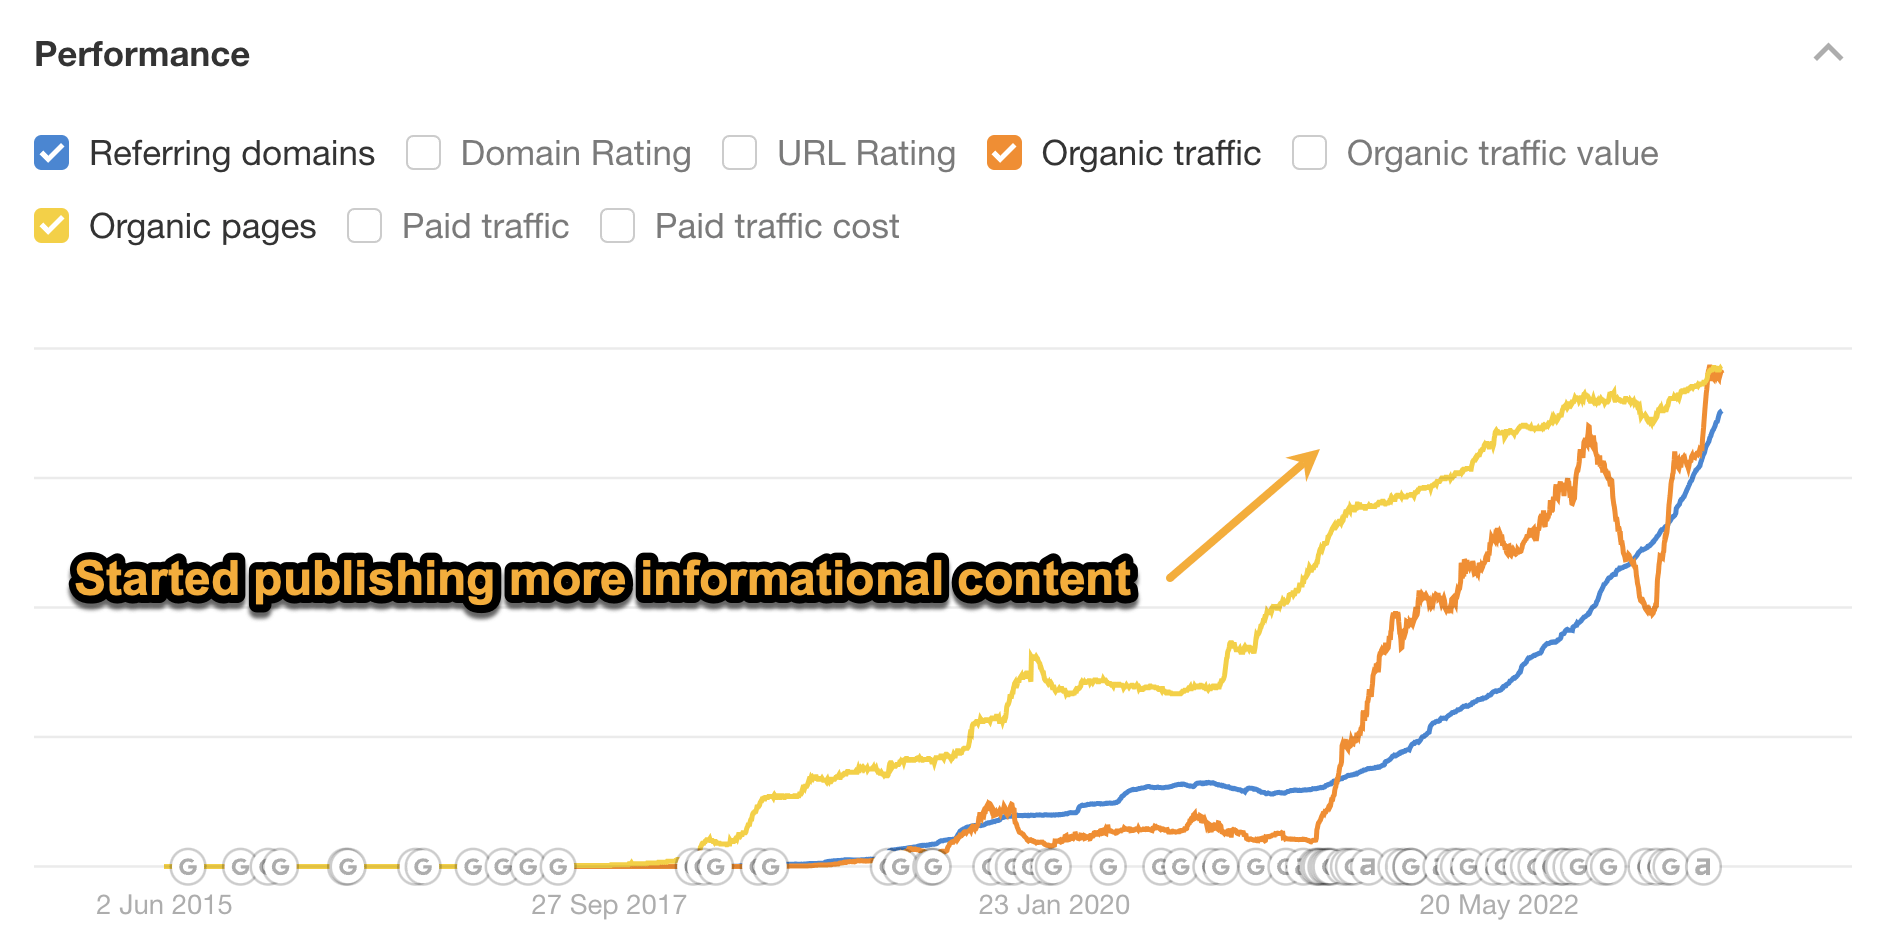Uncheck the Referring domains metric

tap(50, 153)
